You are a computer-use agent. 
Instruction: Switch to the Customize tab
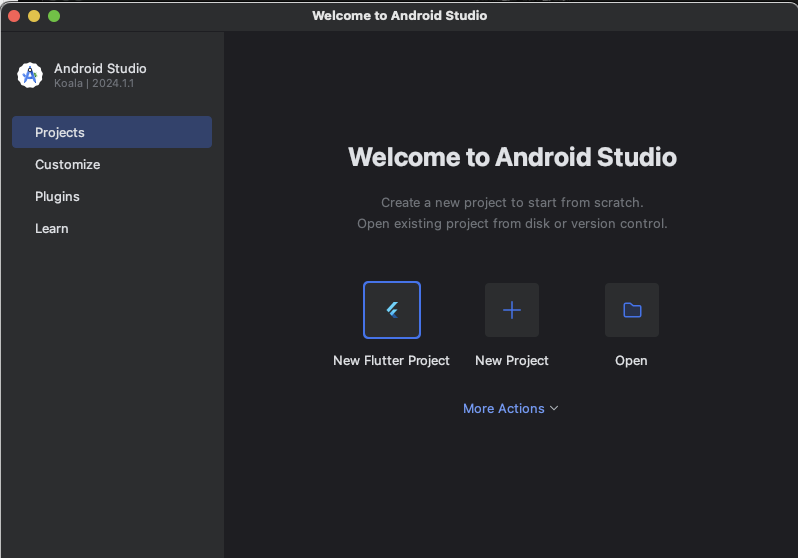click(112, 164)
